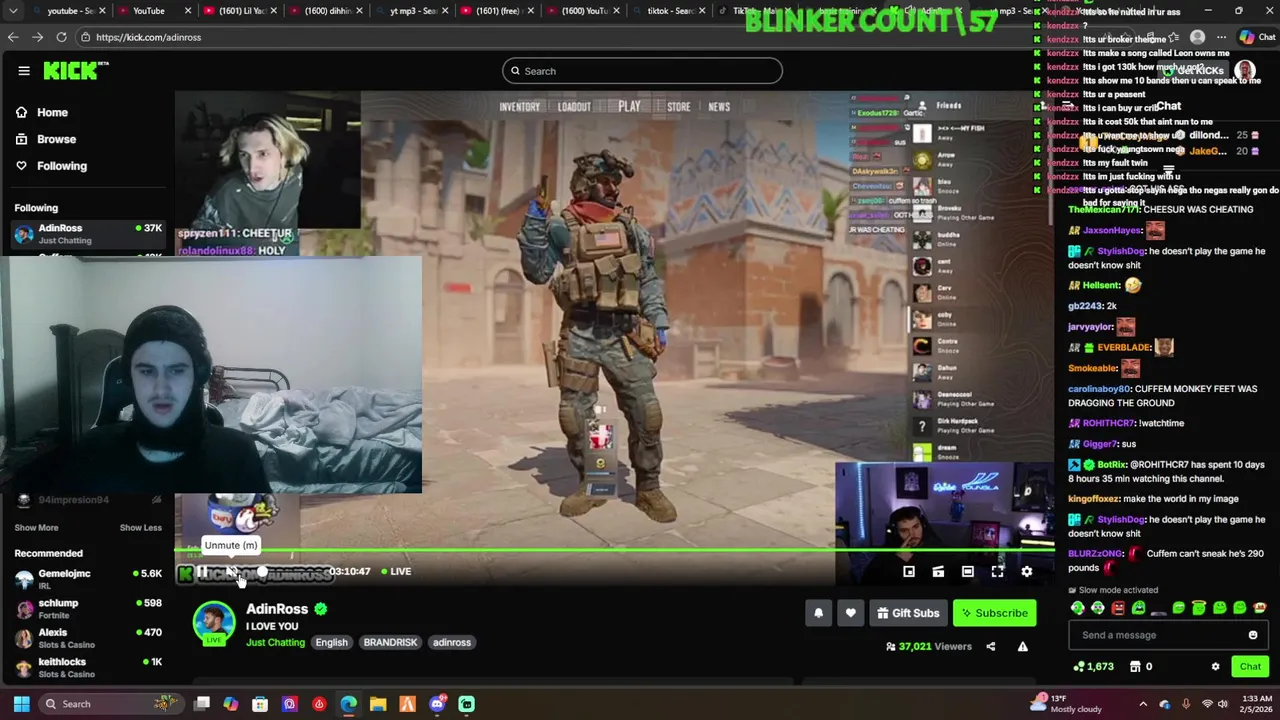The height and width of the screenshot is (720, 1280).
Task: Switch to the tiktok search tab
Action: coord(670,11)
